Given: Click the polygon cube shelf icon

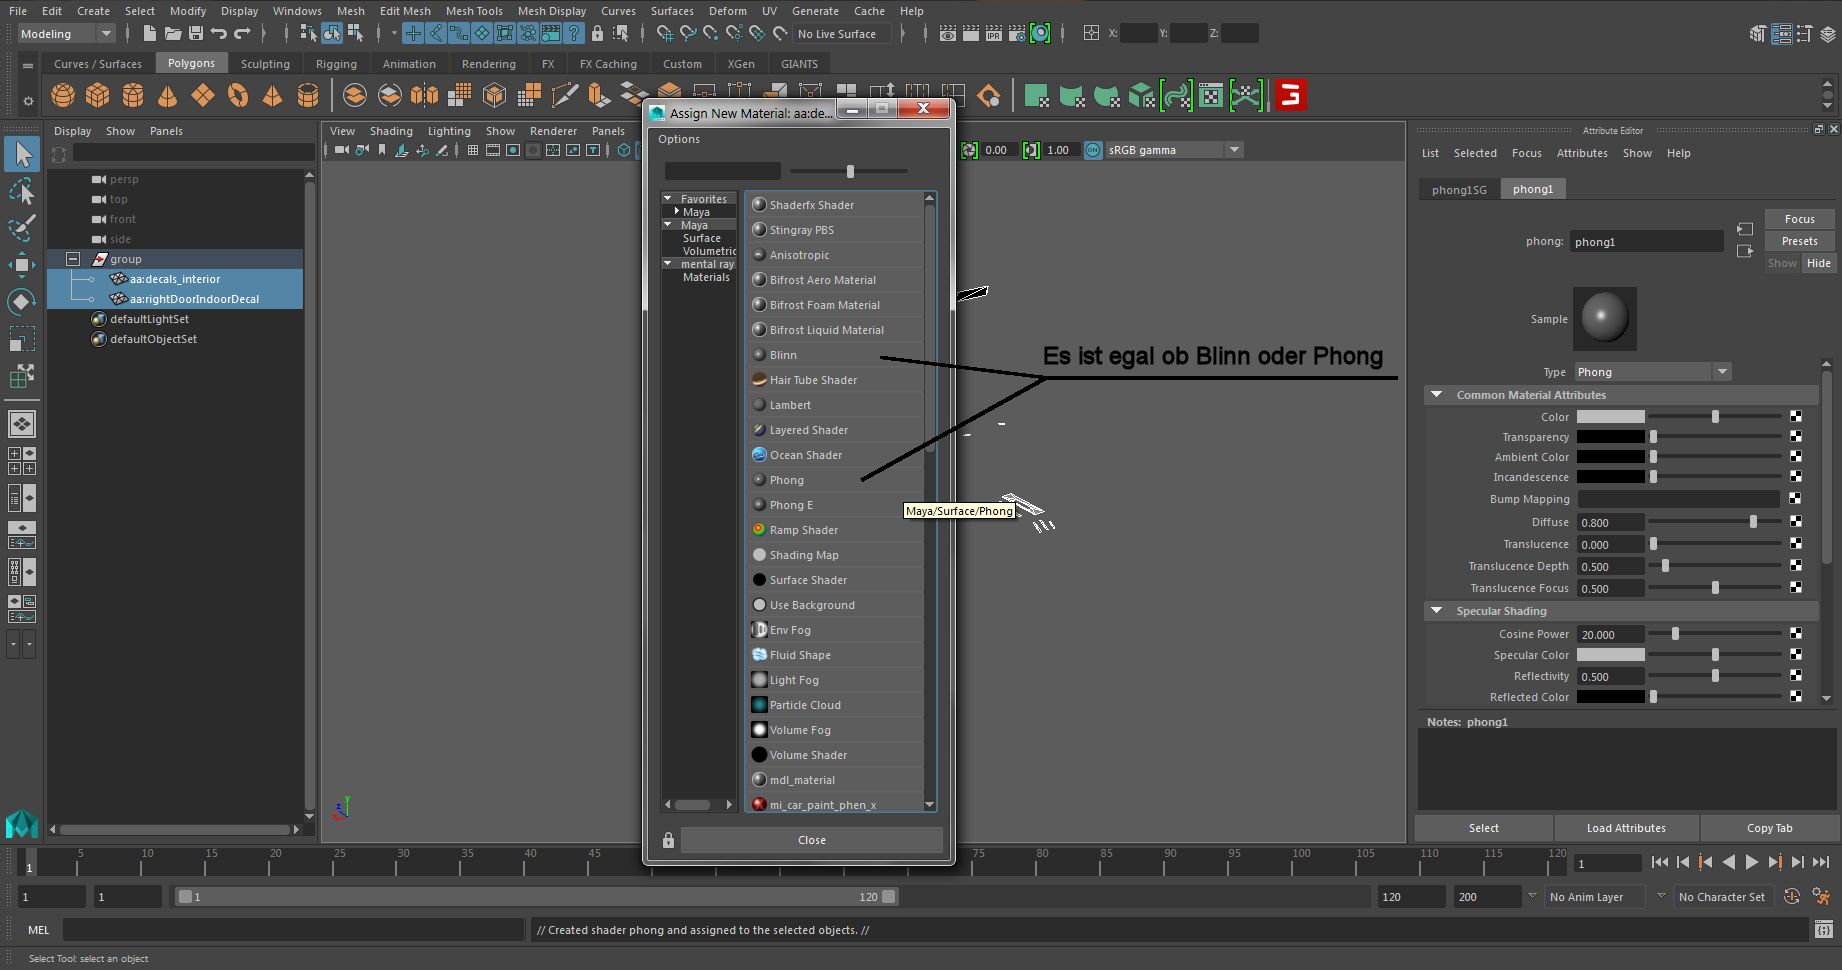Looking at the screenshot, I should [x=98, y=96].
